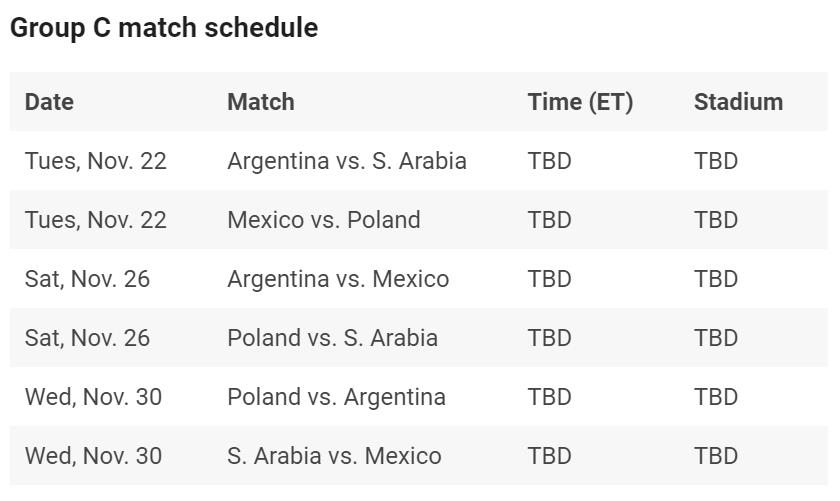Viewport: 840px width, 501px height.
Task: Select the Argentina vs. S. Arabia match
Action: (347, 161)
